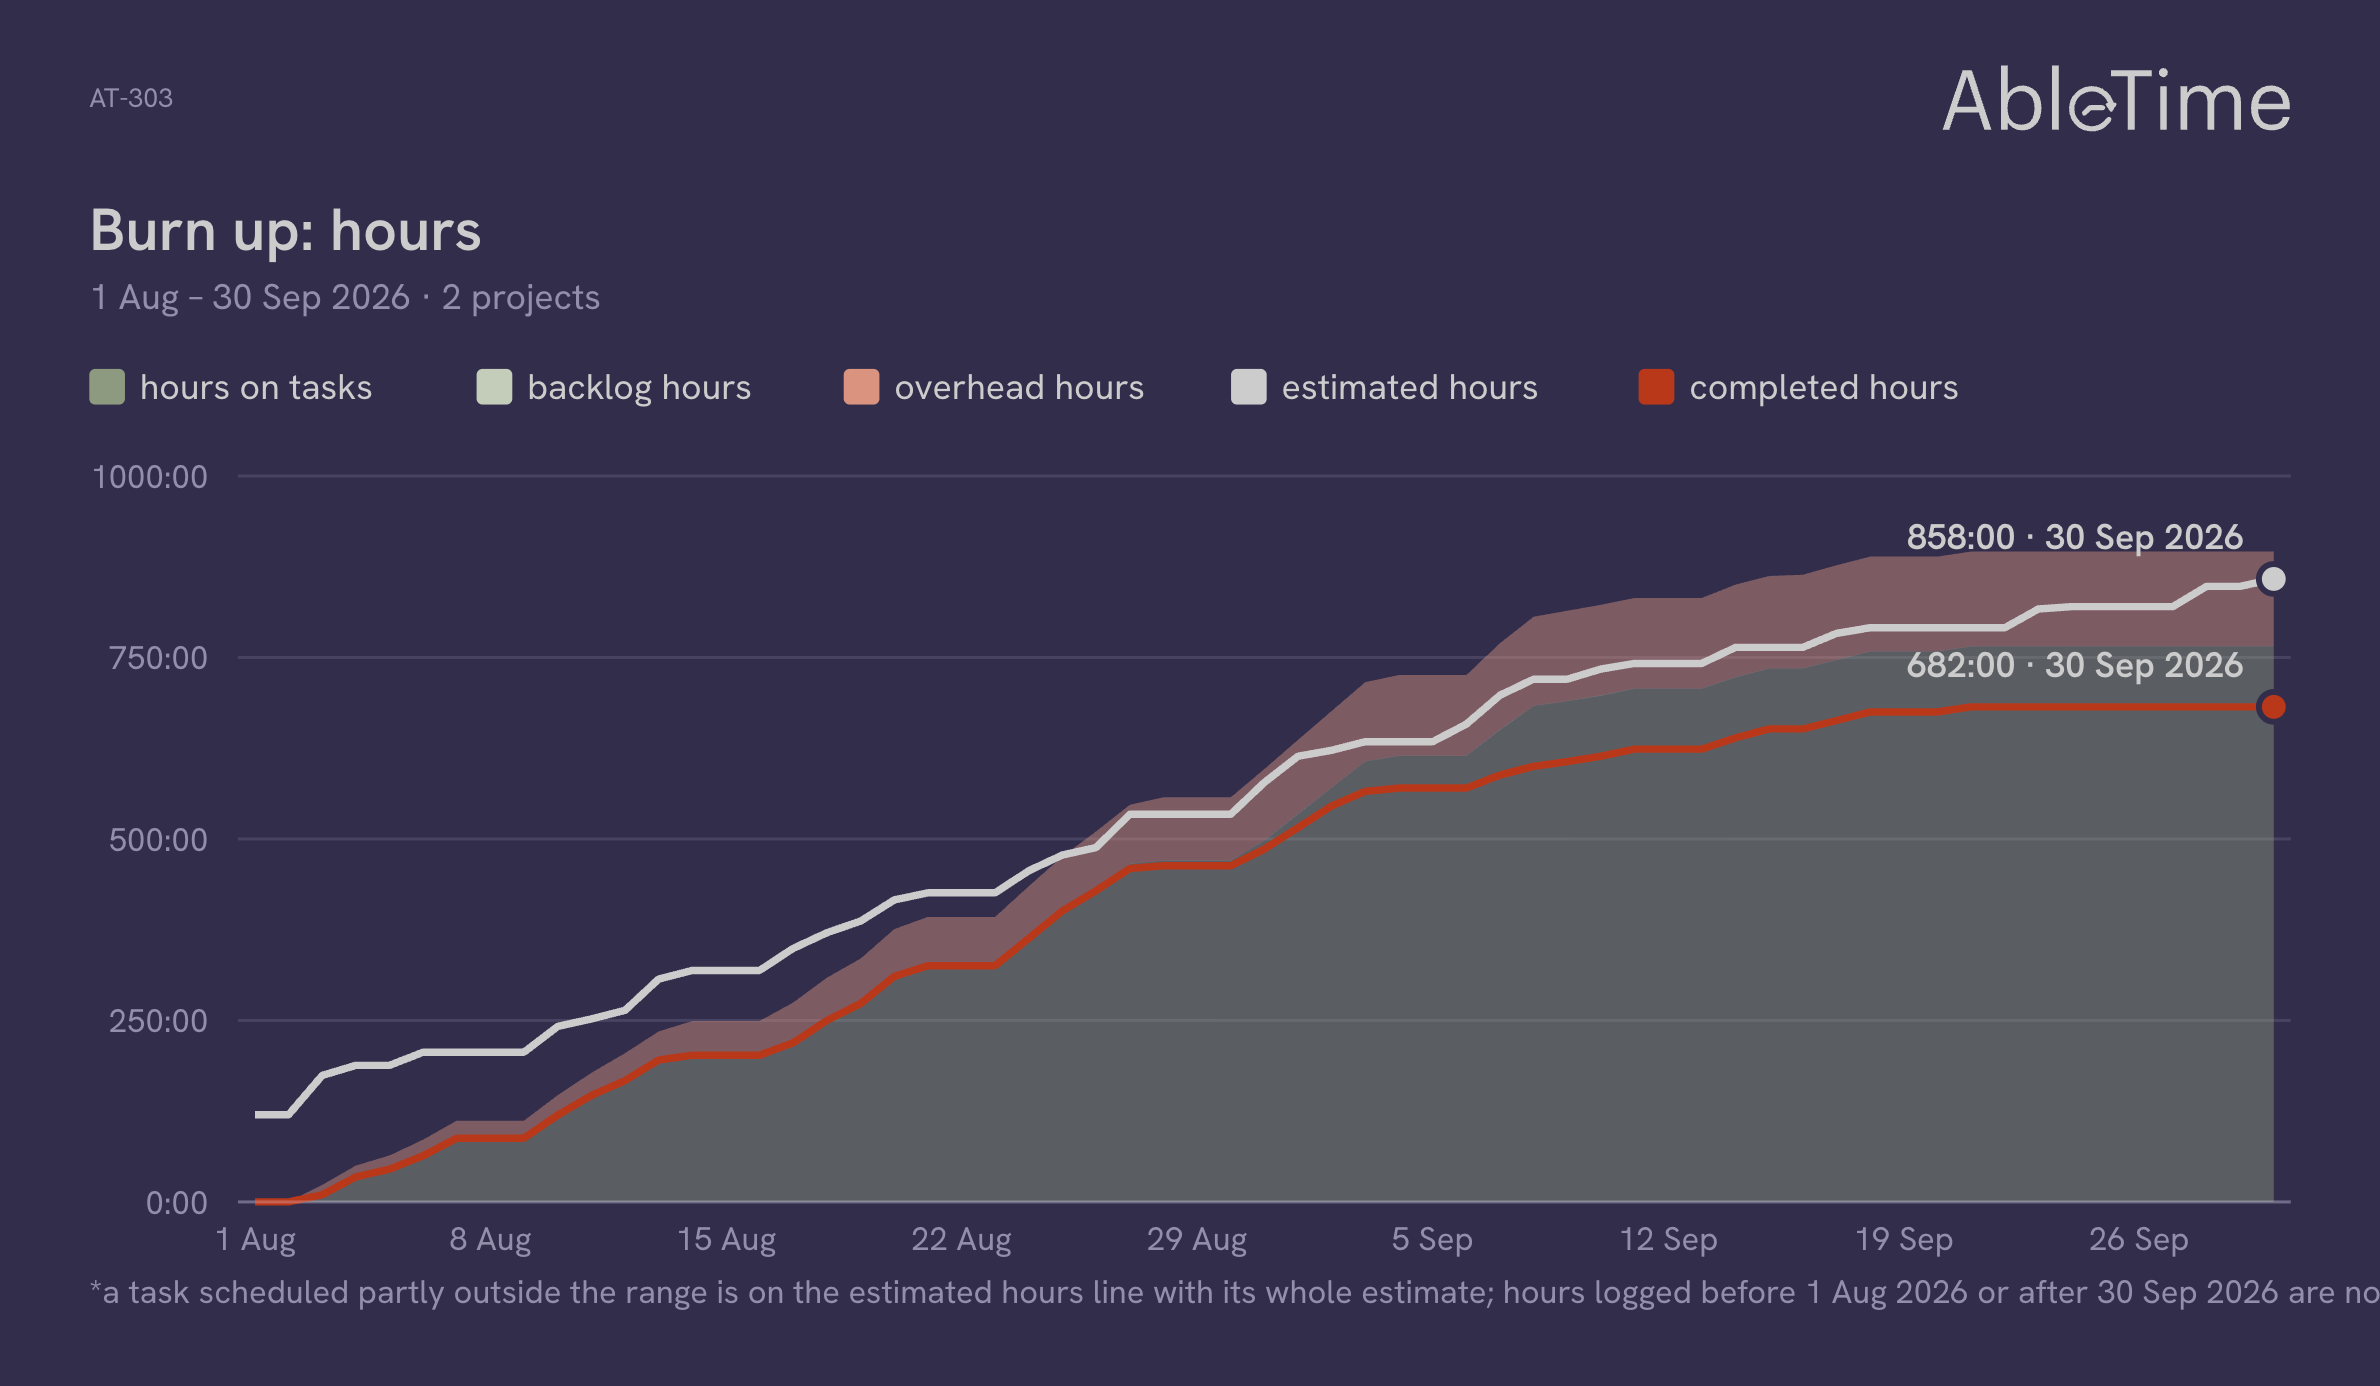This screenshot has width=2380, height=1386.
Task: Click the 1000:00 y-axis label
Action: pos(150,477)
